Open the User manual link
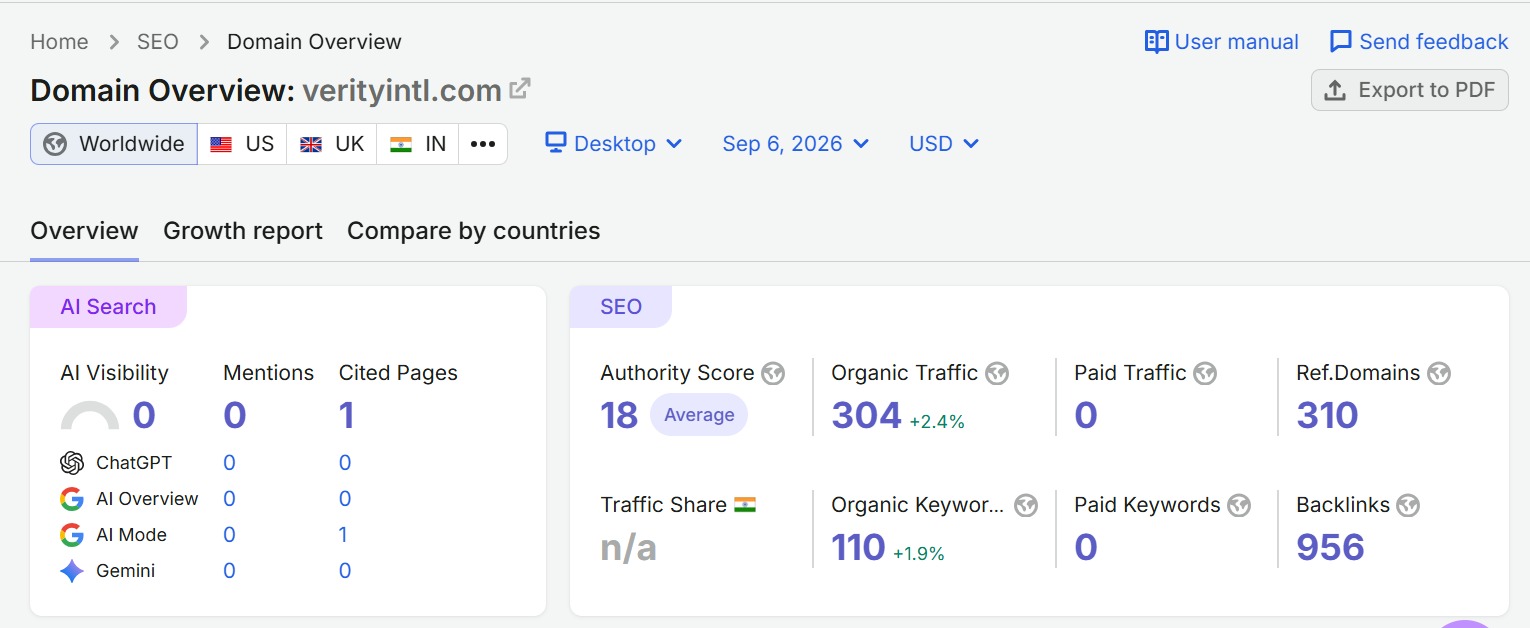 coord(1222,42)
